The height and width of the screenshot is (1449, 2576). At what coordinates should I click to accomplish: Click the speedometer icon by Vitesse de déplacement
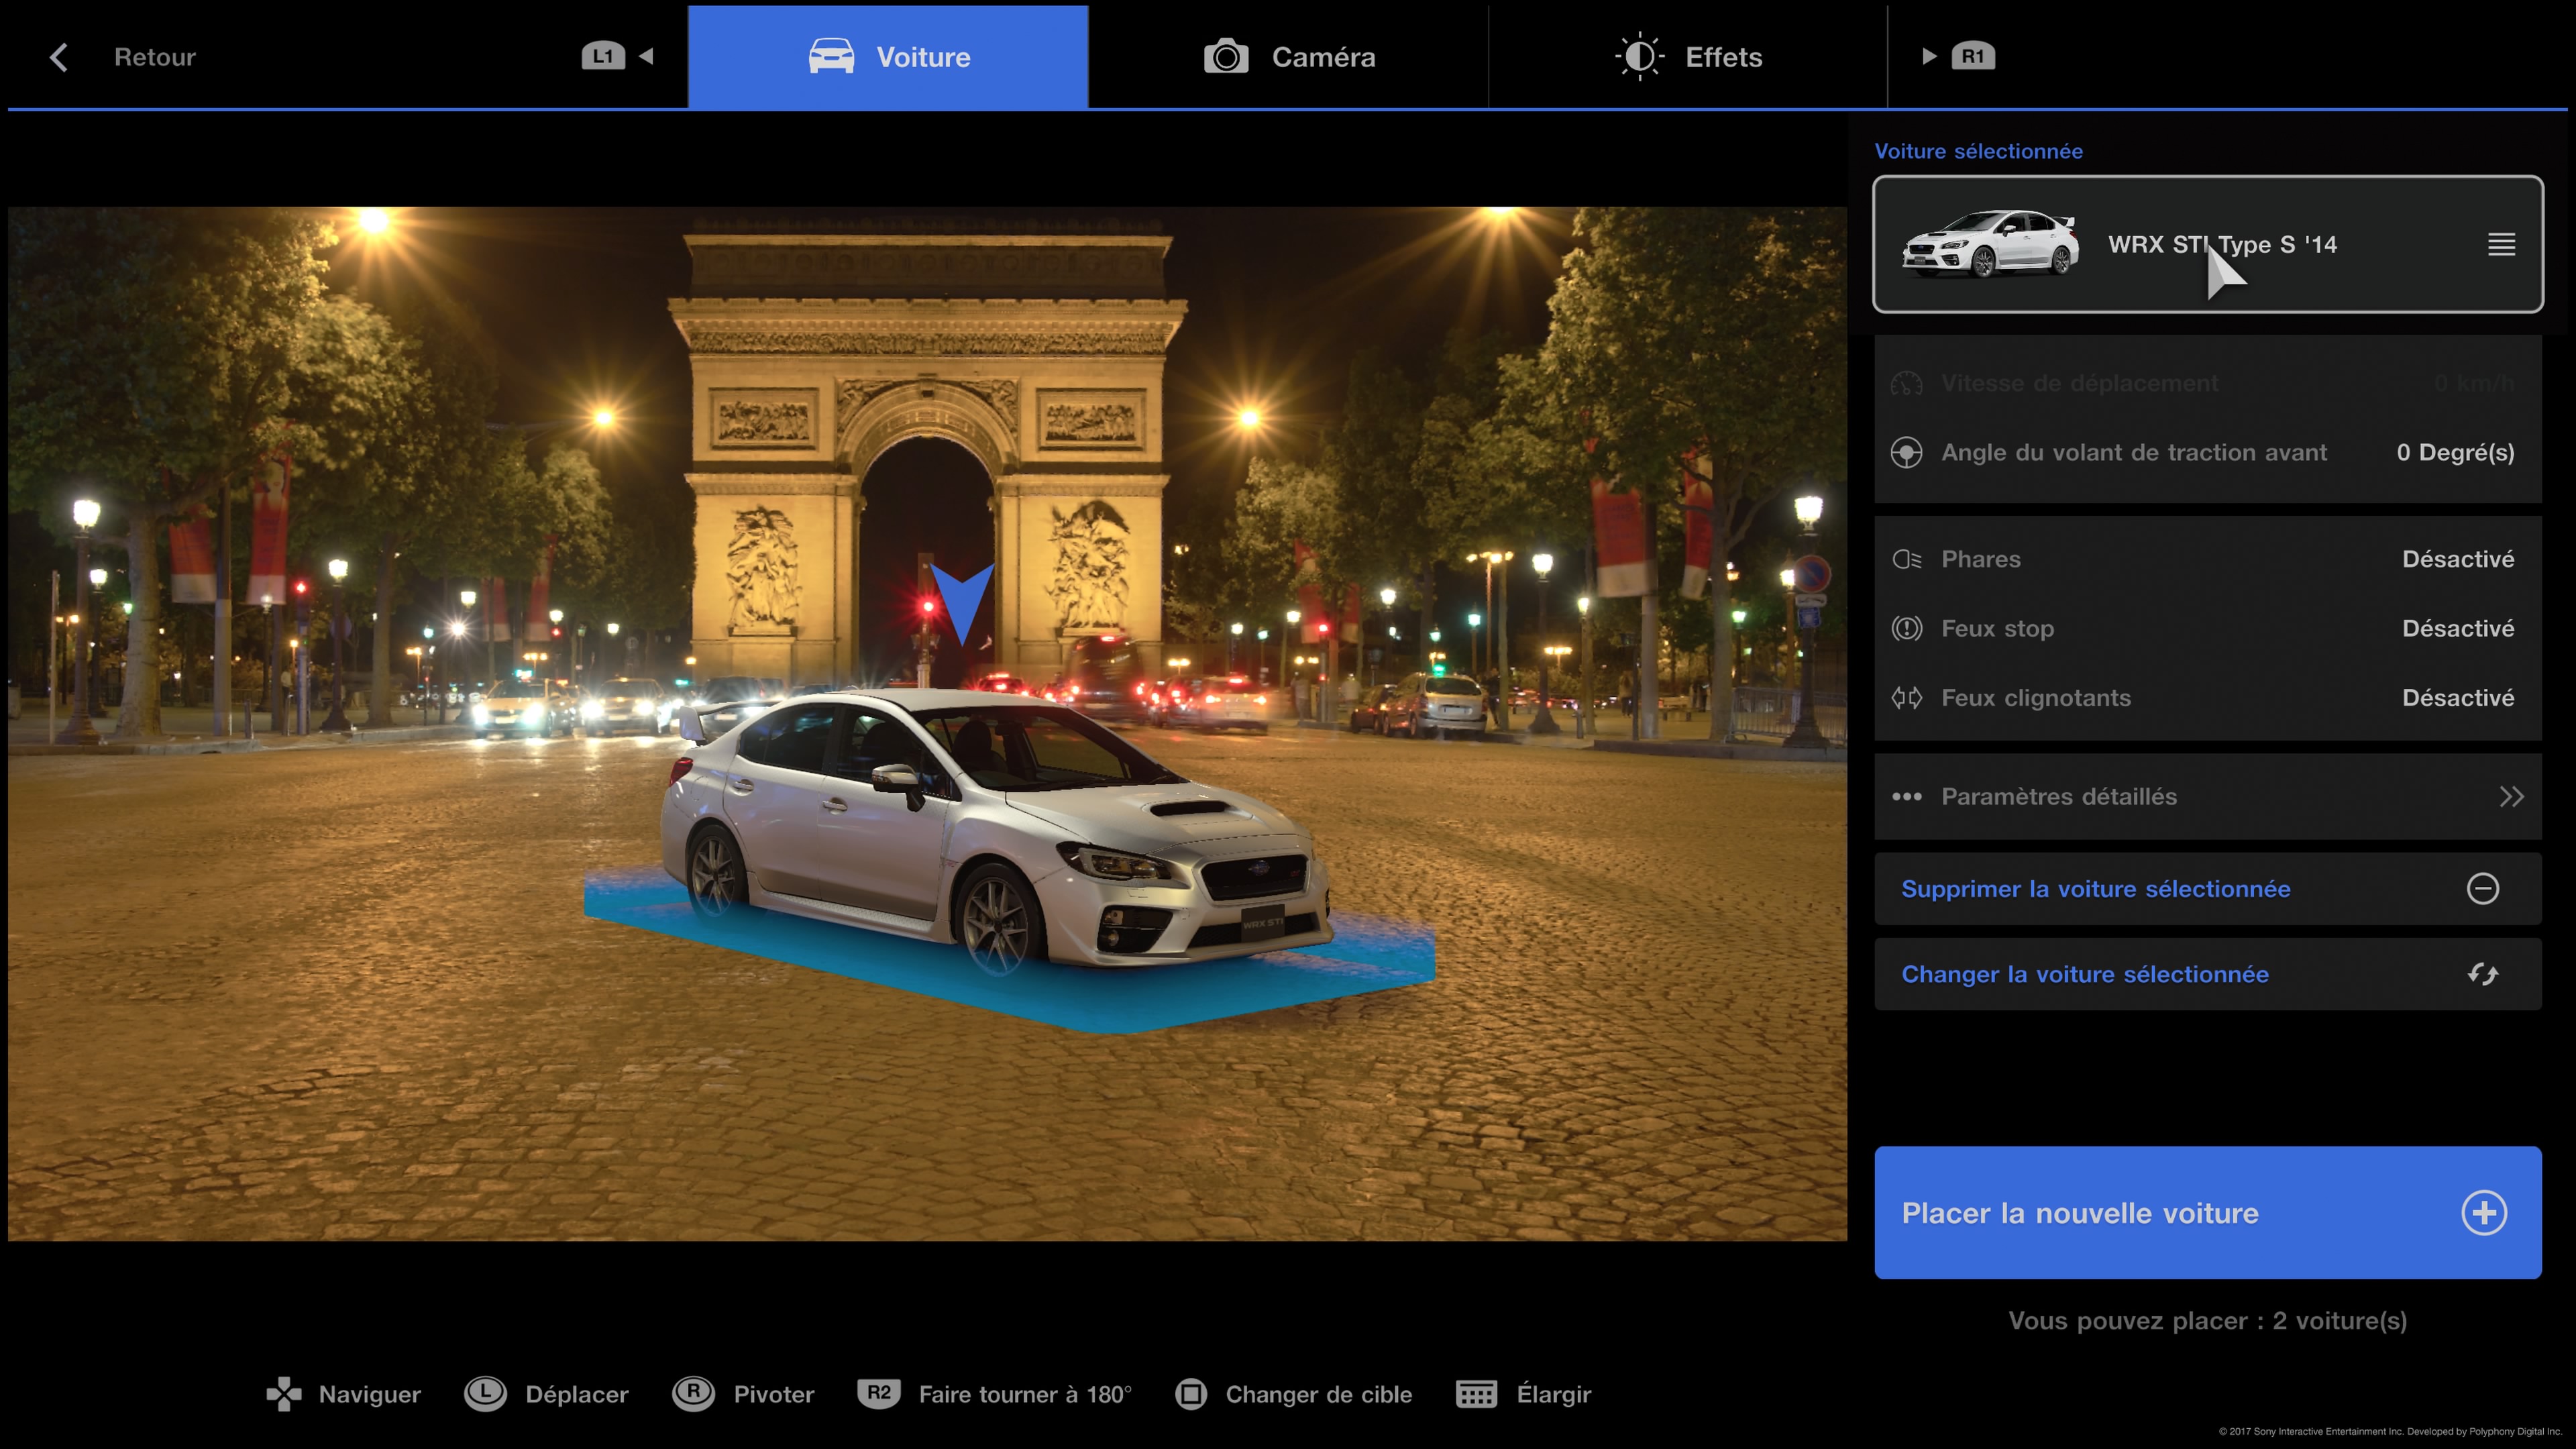coord(1906,383)
